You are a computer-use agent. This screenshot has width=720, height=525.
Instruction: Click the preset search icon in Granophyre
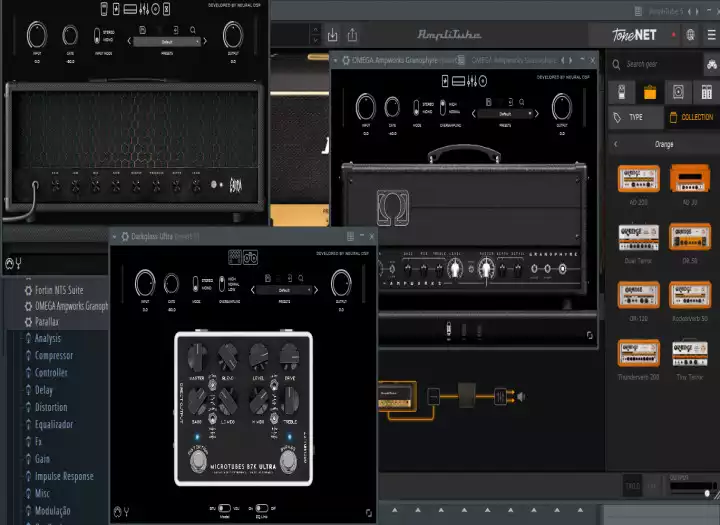(522, 102)
